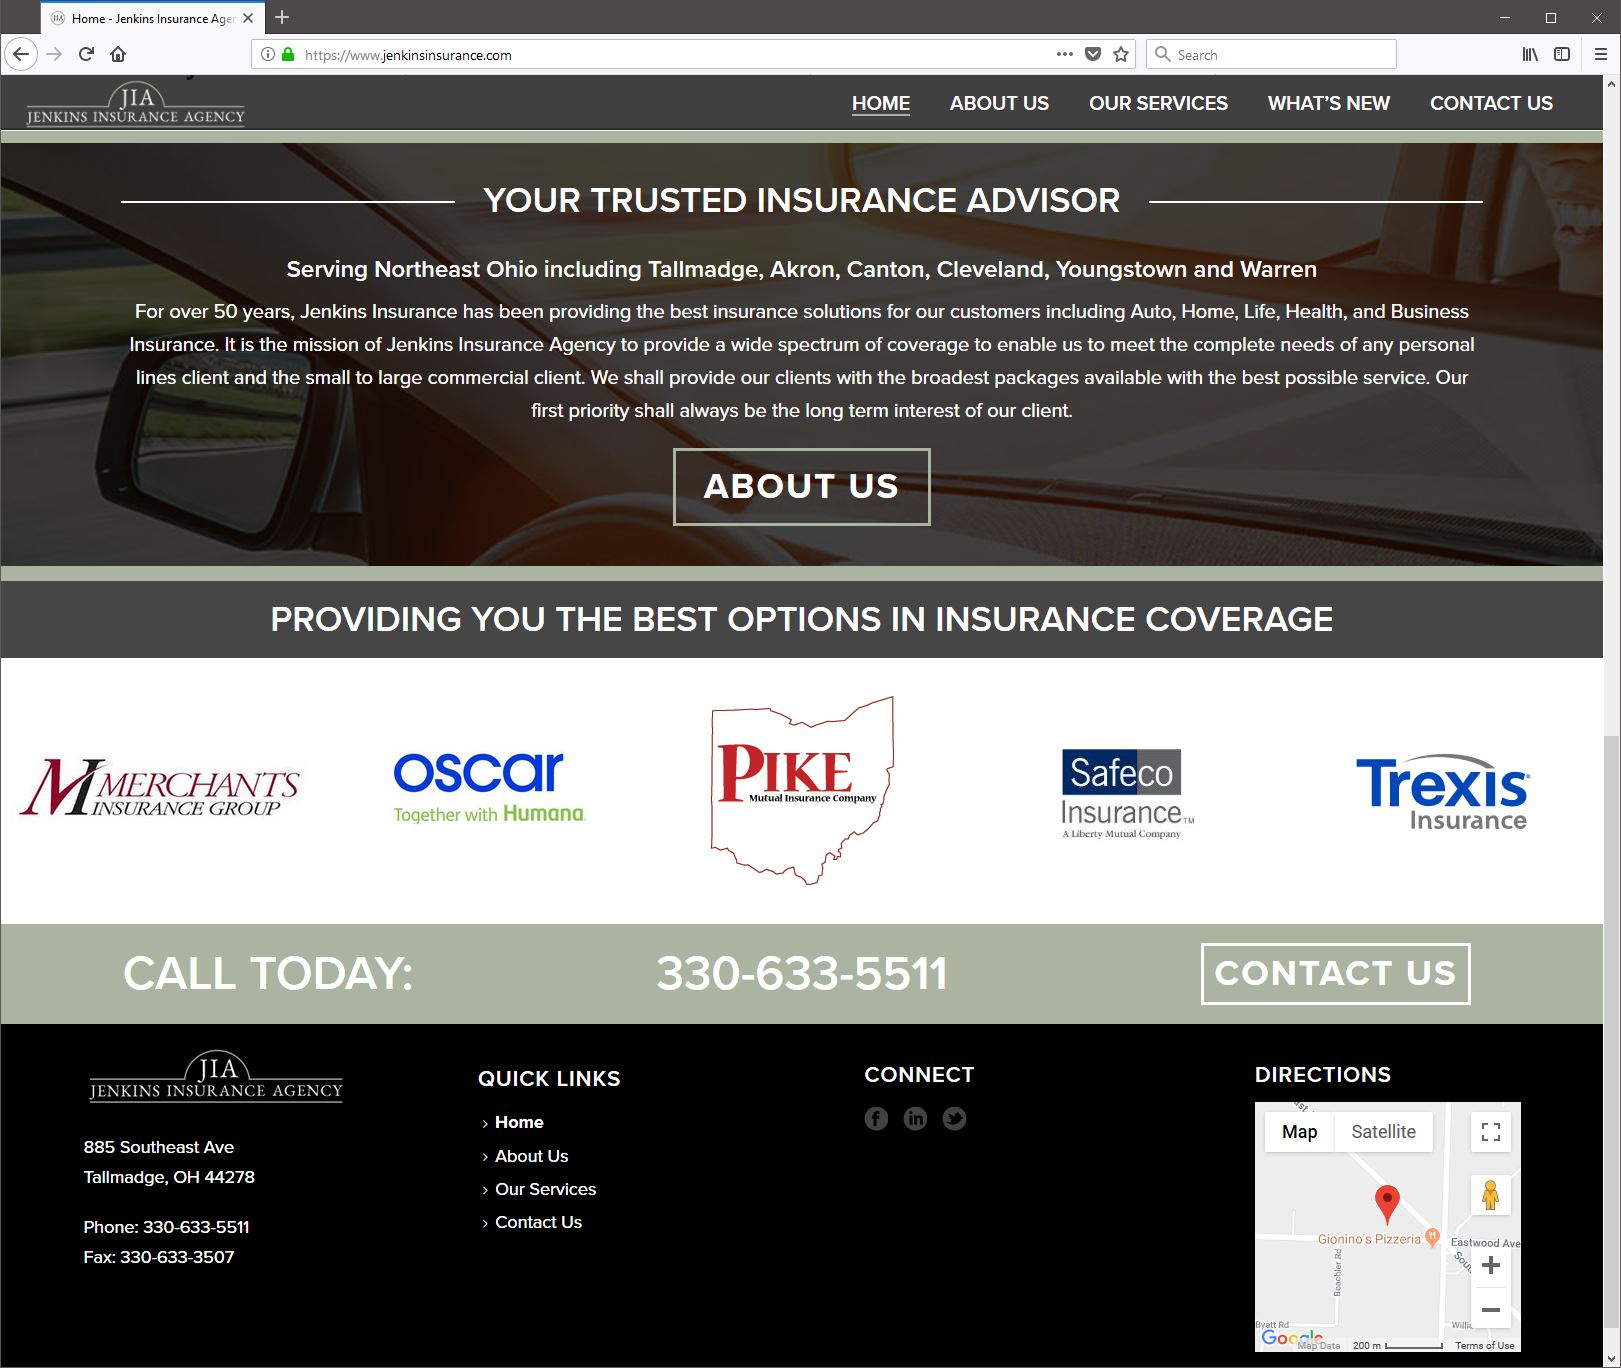Click the ABOUT US button in the banner
The image size is (1621, 1368).
pos(801,487)
